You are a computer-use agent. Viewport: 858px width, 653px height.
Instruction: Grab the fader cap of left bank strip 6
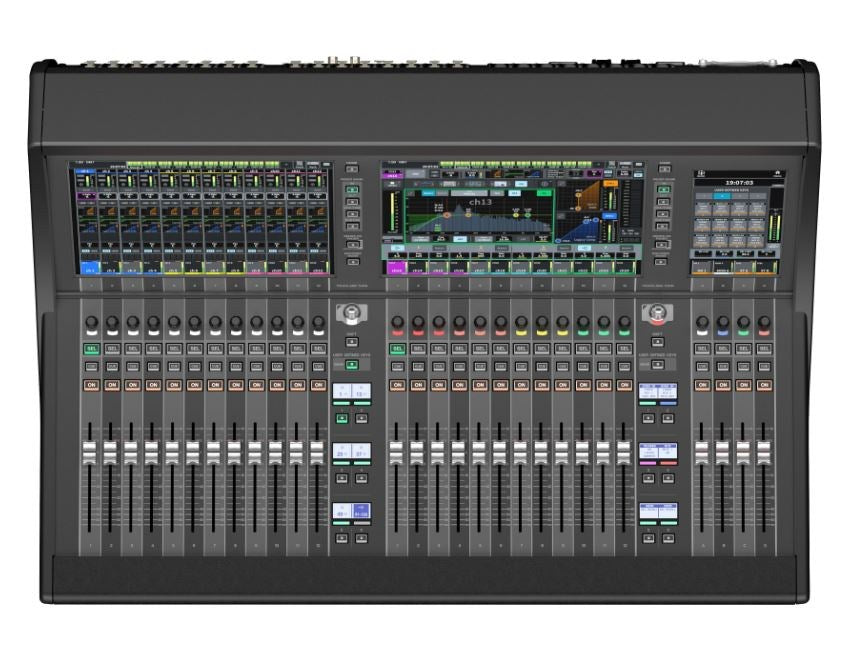pos(193,453)
